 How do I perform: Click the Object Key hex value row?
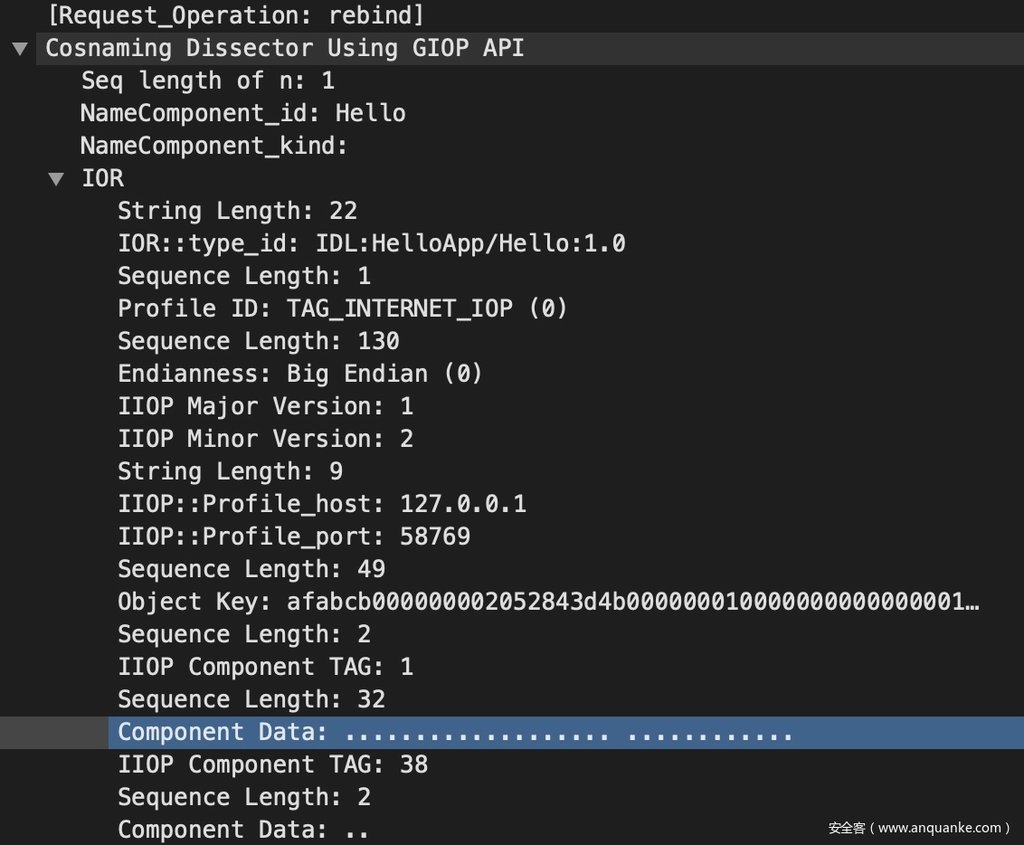tap(548, 602)
